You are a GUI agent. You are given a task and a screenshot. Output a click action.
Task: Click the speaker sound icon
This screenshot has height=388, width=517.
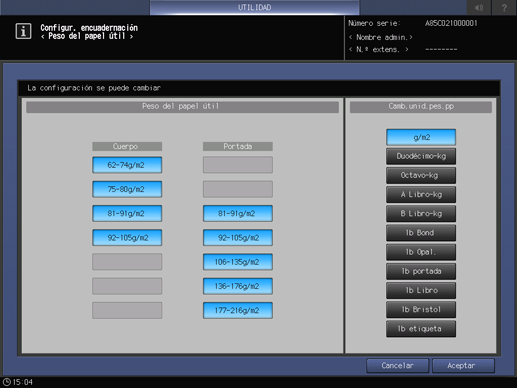pyautogui.click(x=479, y=7)
